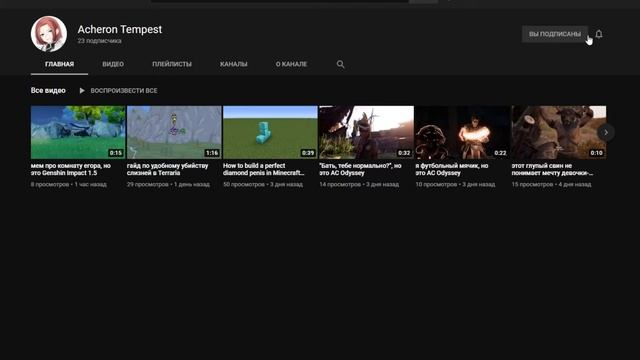640x360 pixels.
Task: Click title 'я футбольный мячик' video
Action: pyautogui.click(x=452, y=169)
